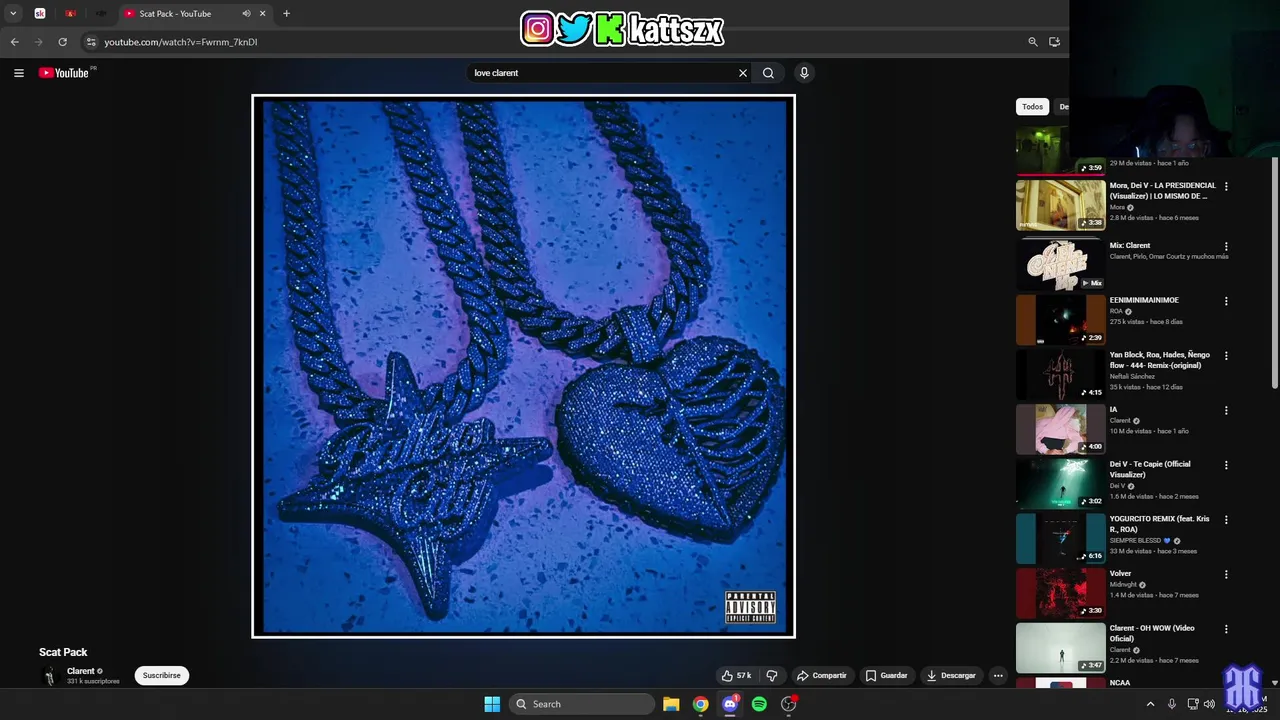The height and width of the screenshot is (720, 1280).
Task: Open Chrome from the taskbar
Action: point(701,704)
